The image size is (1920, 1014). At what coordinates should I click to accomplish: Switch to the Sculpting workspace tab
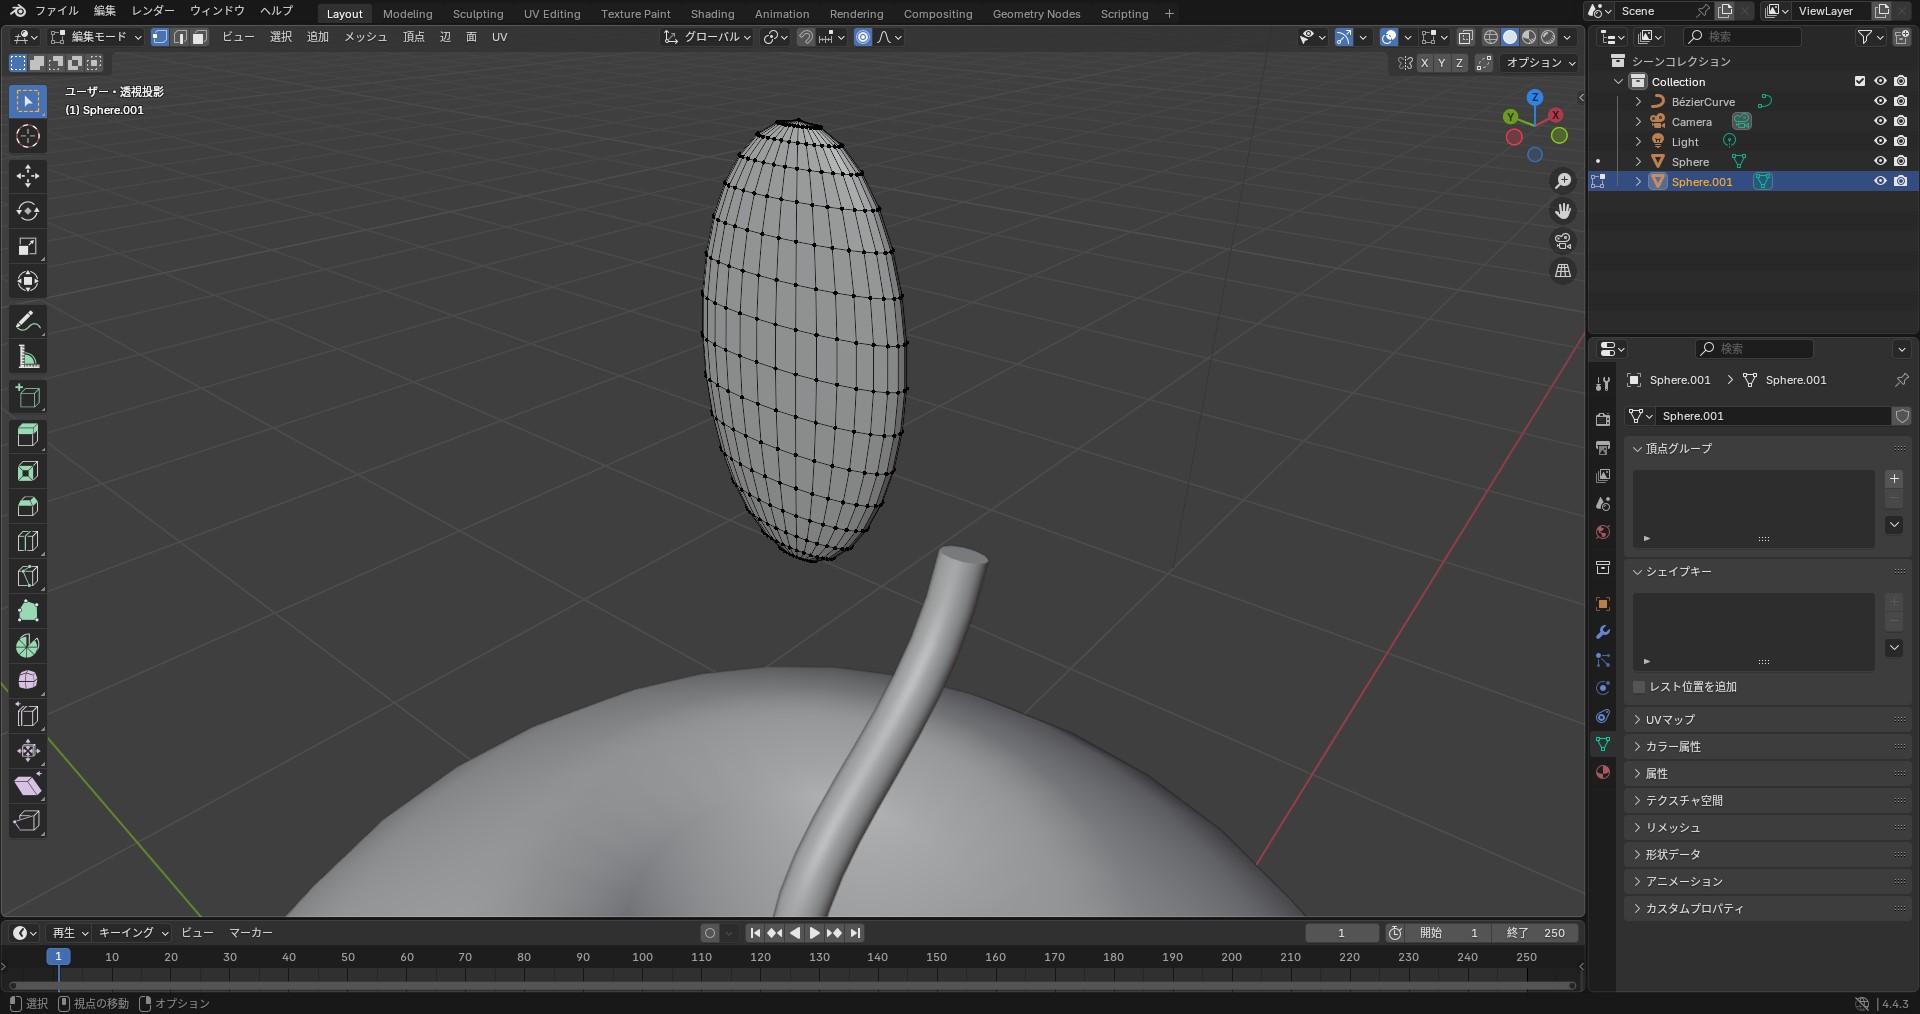pos(478,14)
